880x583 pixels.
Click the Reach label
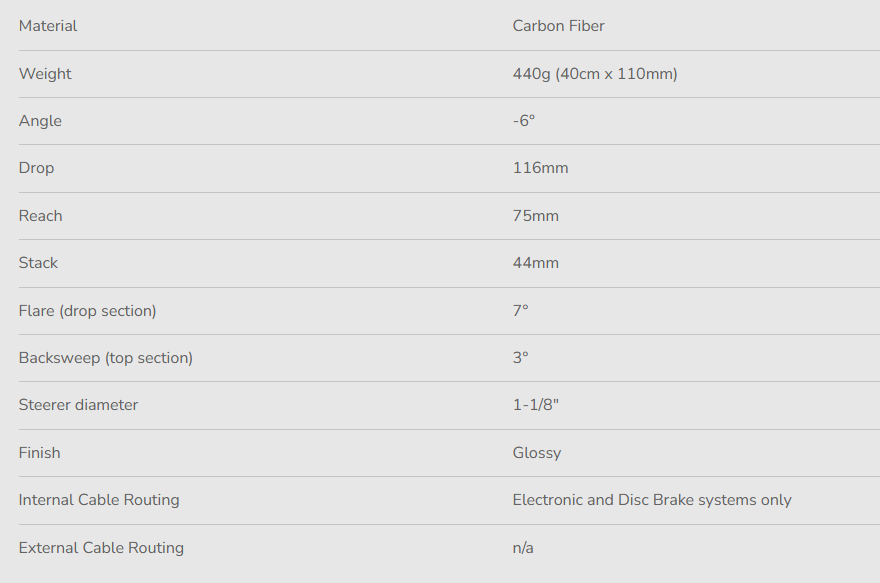(40, 216)
